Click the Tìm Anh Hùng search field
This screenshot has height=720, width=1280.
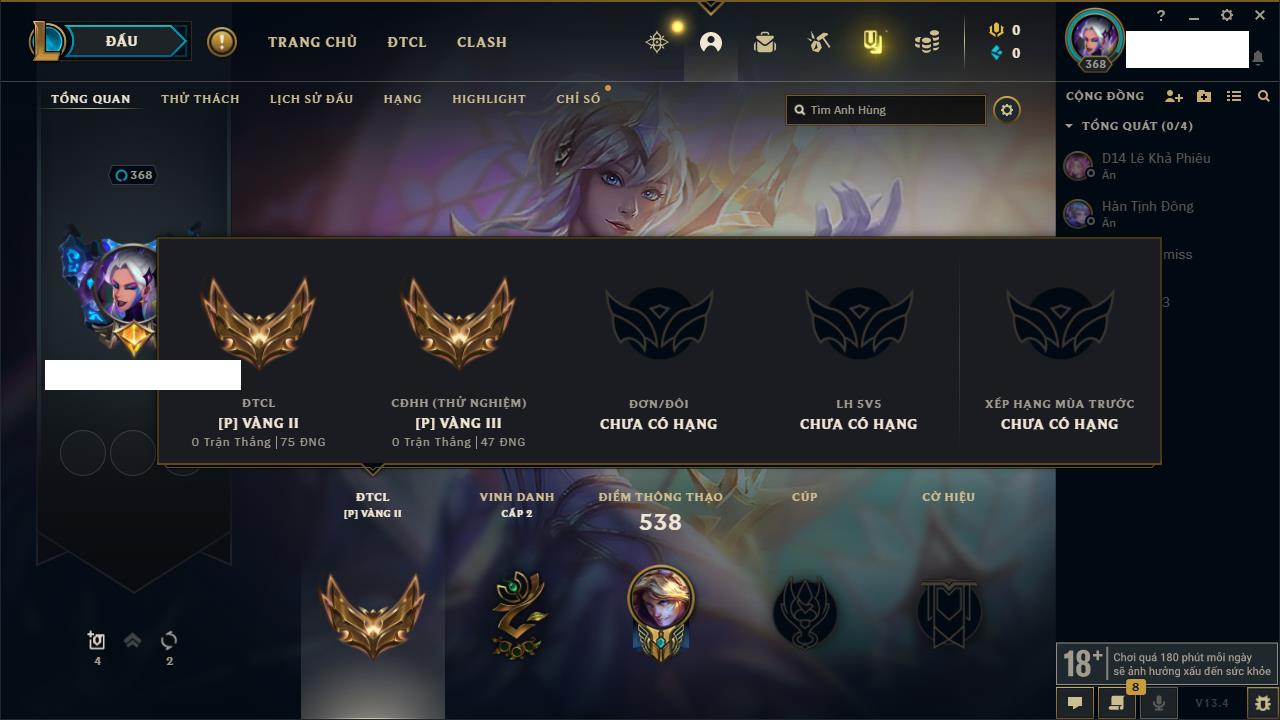886,110
